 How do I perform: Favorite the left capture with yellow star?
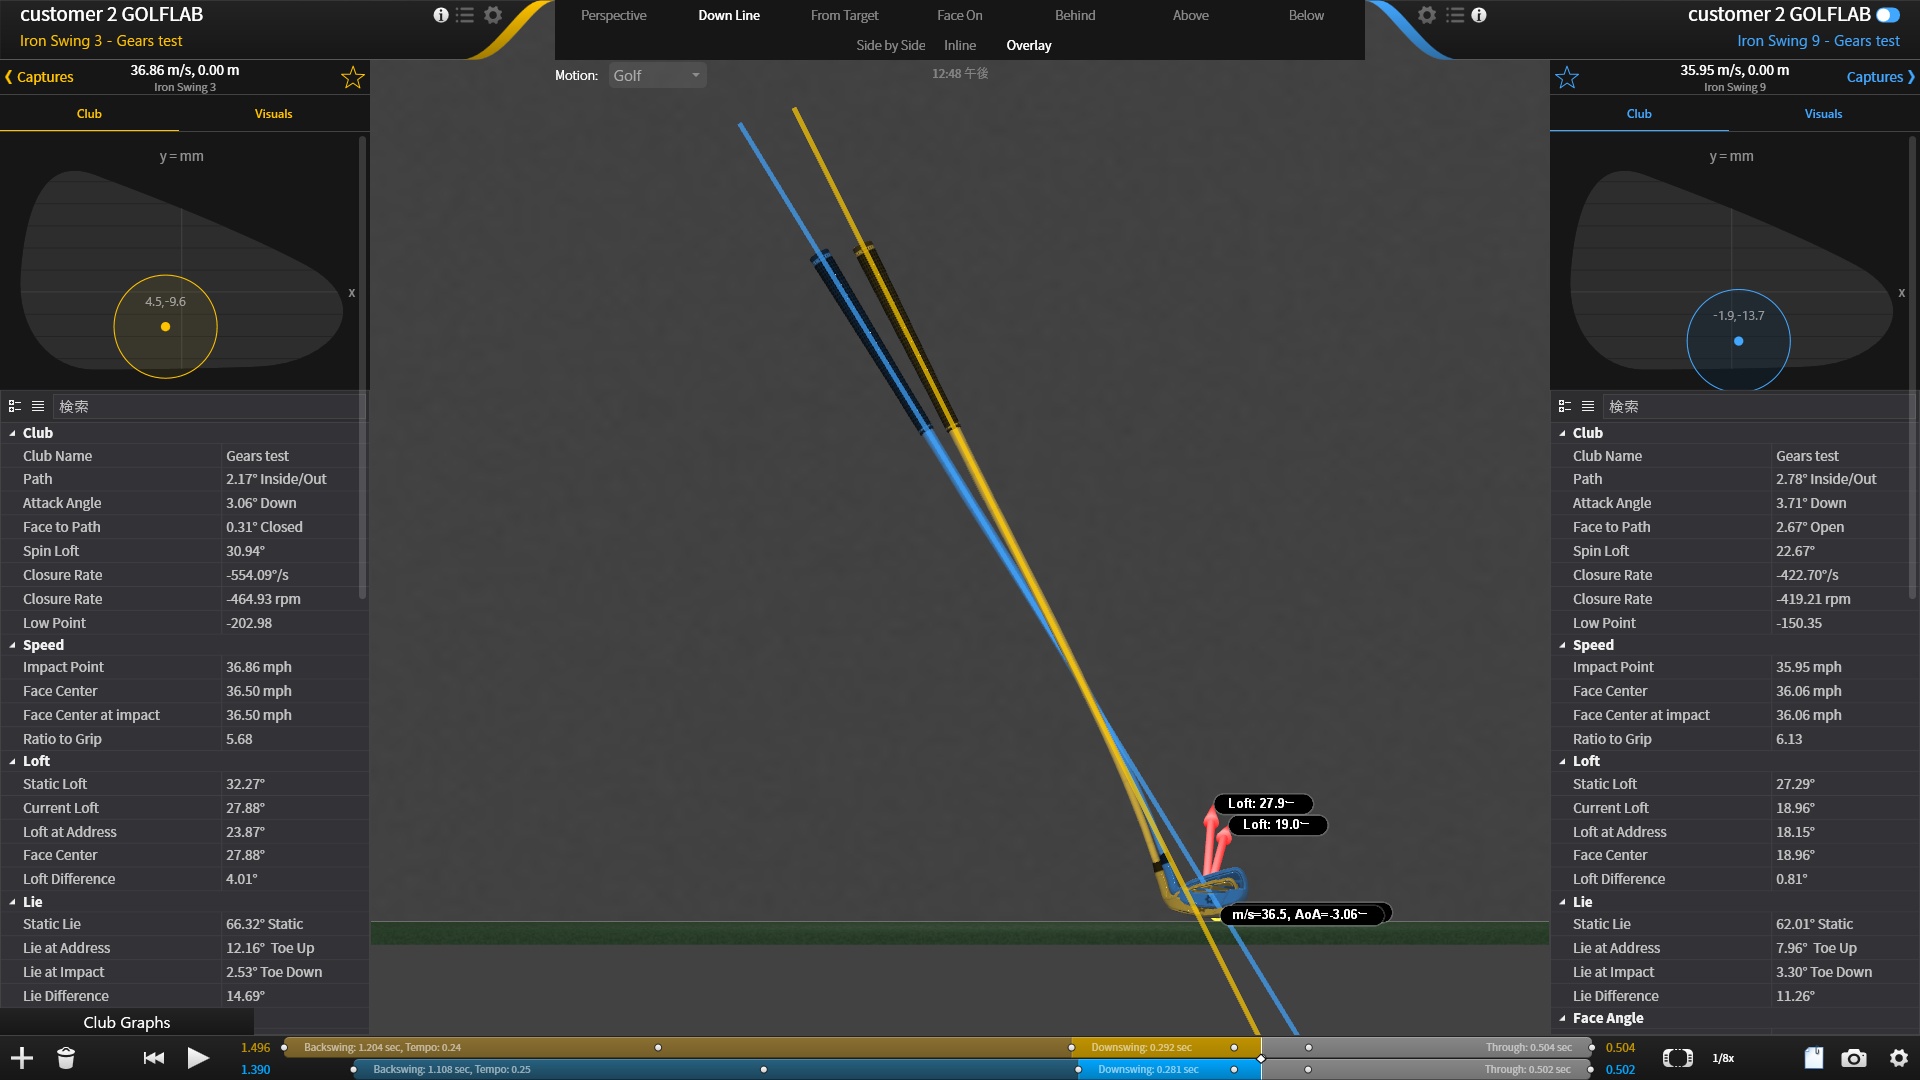click(352, 78)
